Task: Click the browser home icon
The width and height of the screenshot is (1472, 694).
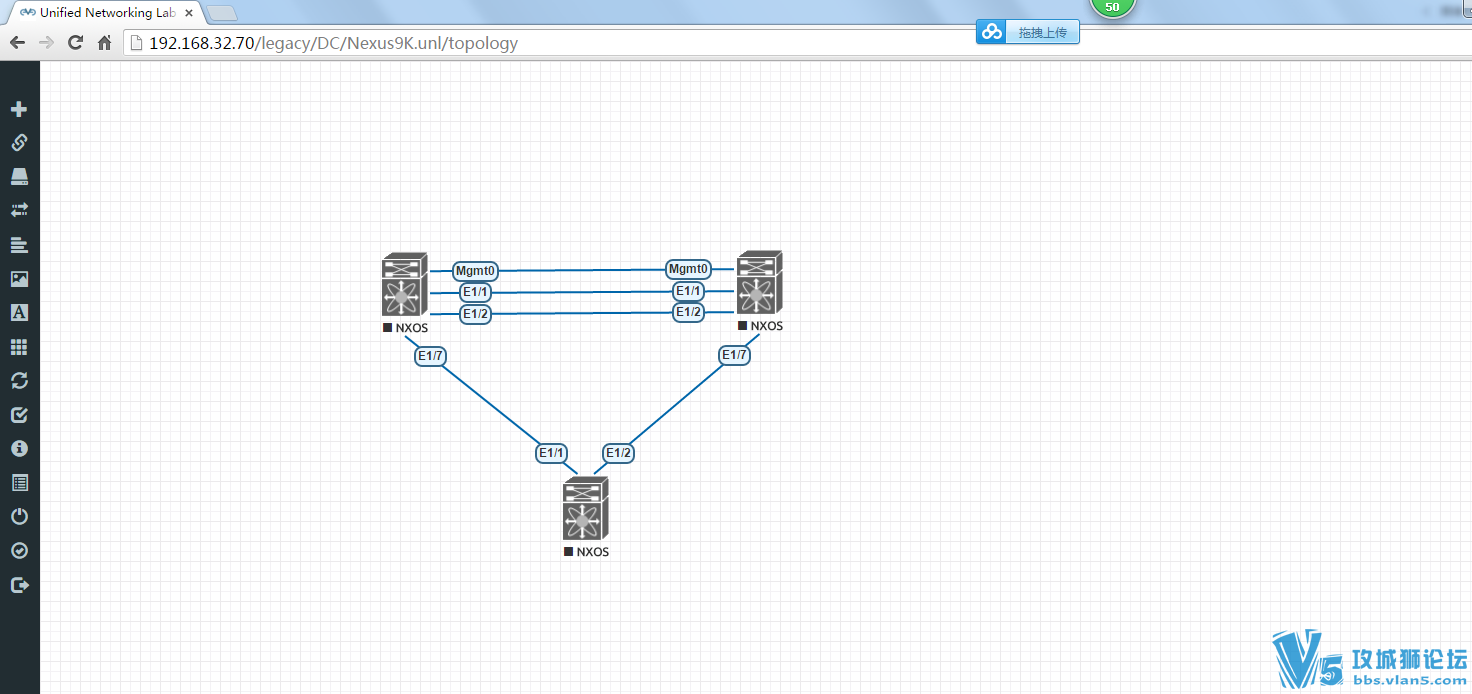Action: [x=104, y=43]
